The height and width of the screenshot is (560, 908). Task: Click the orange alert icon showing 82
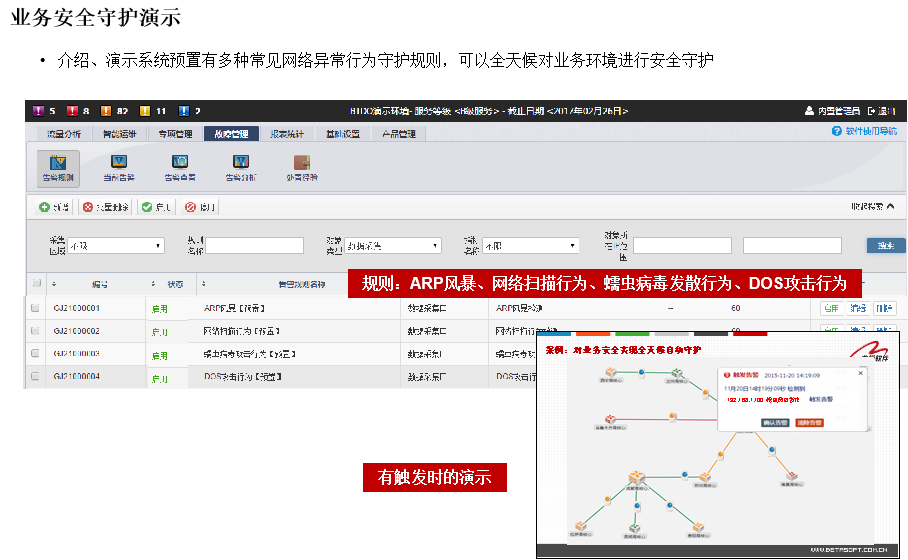pyautogui.click(x=106, y=111)
